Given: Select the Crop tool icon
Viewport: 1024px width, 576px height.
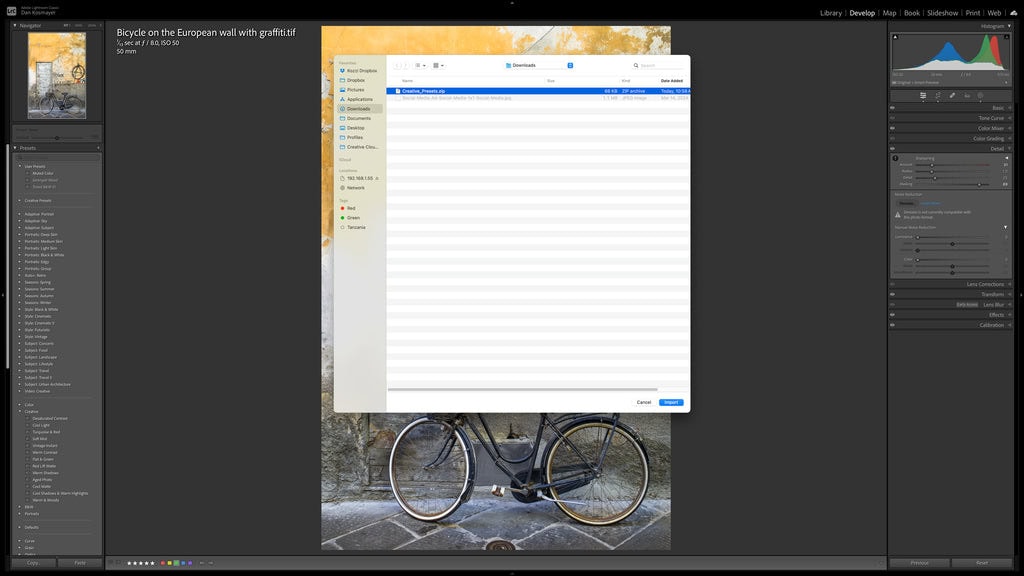Looking at the screenshot, I should coord(938,95).
